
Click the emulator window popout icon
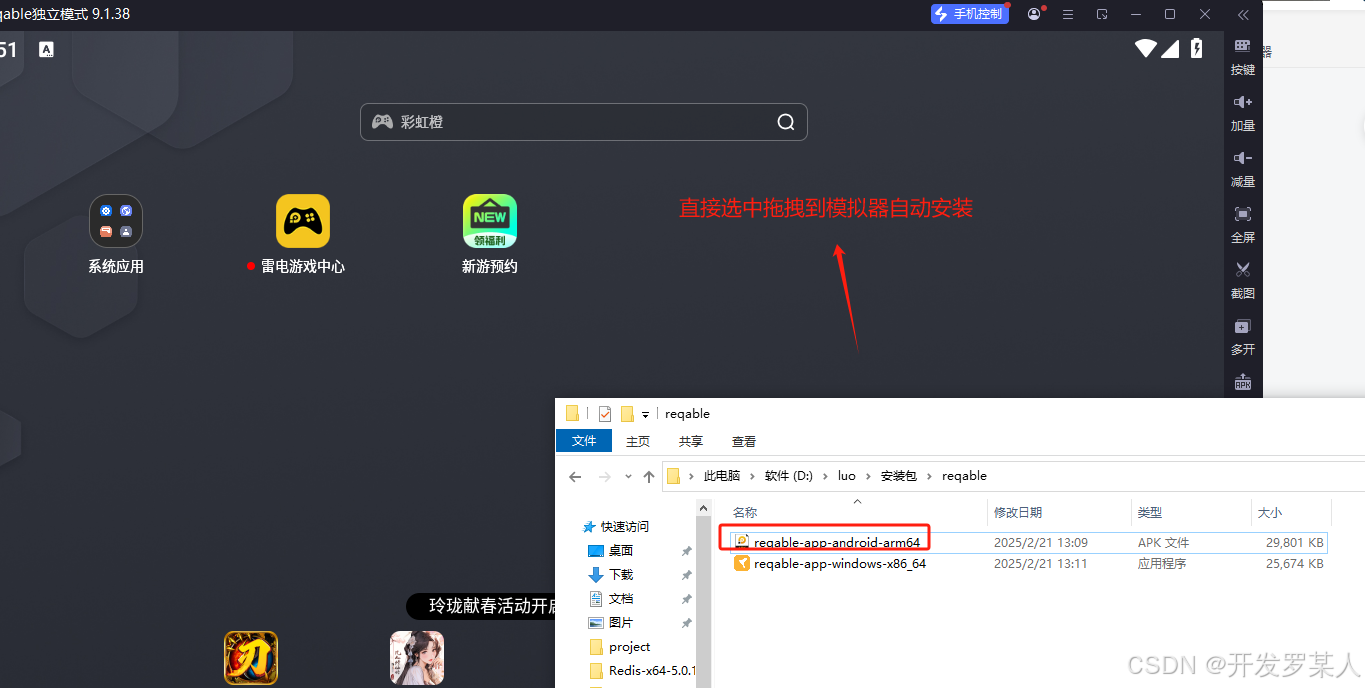[x=1102, y=15]
